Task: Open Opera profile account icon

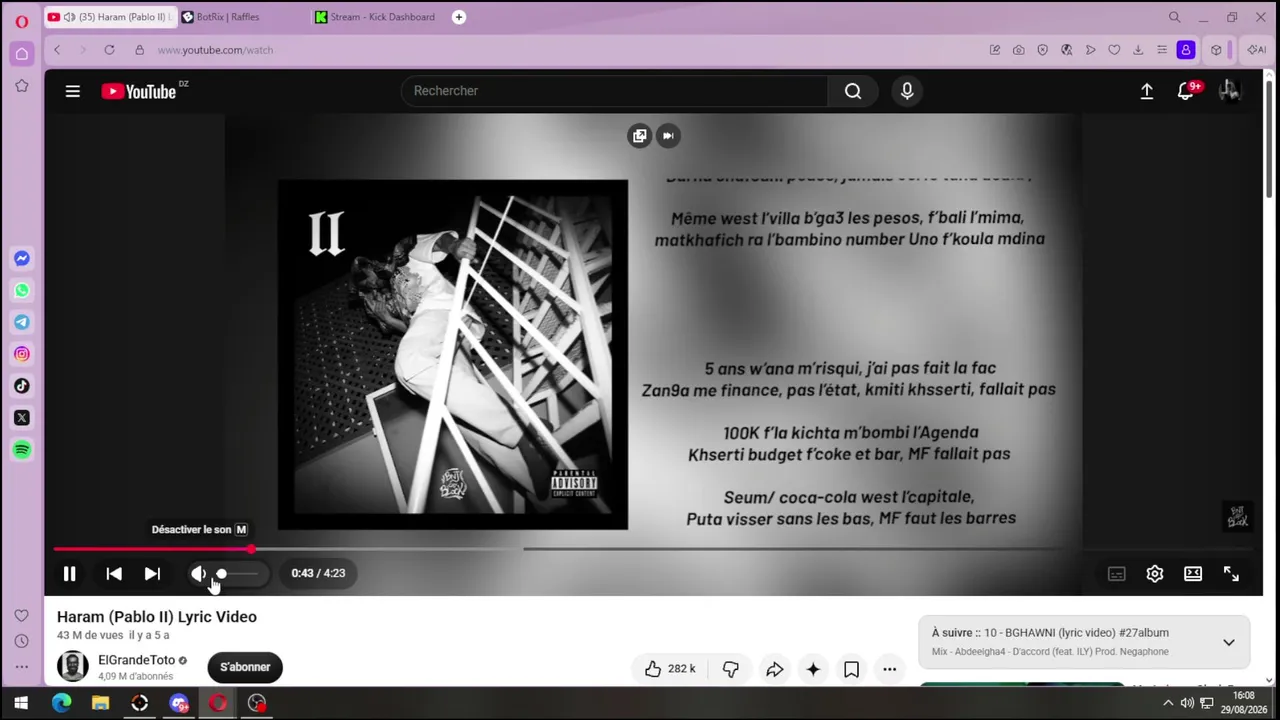Action: (1186, 50)
